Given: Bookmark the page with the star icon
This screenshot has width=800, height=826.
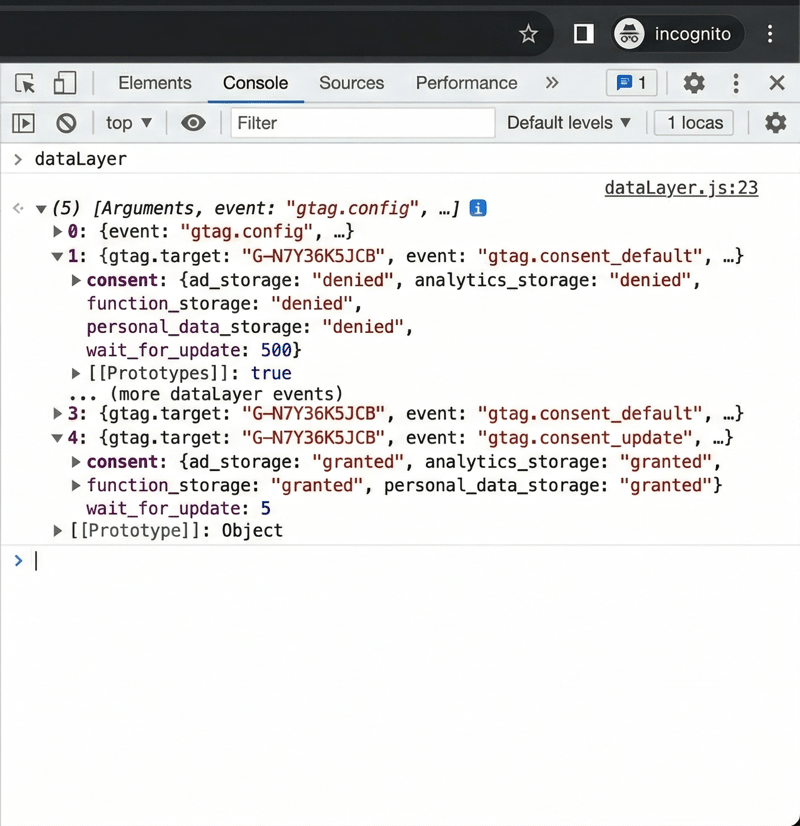Looking at the screenshot, I should click(529, 34).
